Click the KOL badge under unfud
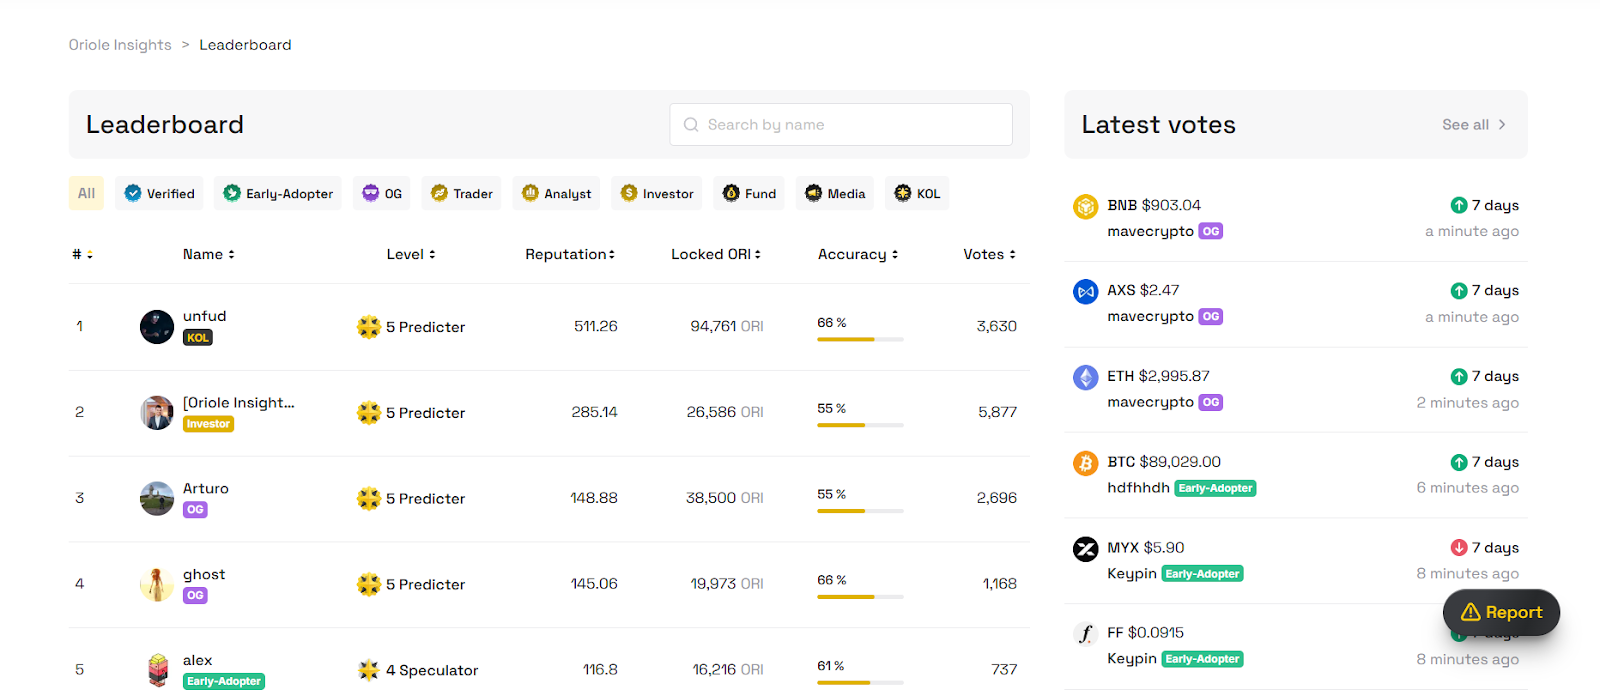The image size is (1600, 696). (x=198, y=338)
